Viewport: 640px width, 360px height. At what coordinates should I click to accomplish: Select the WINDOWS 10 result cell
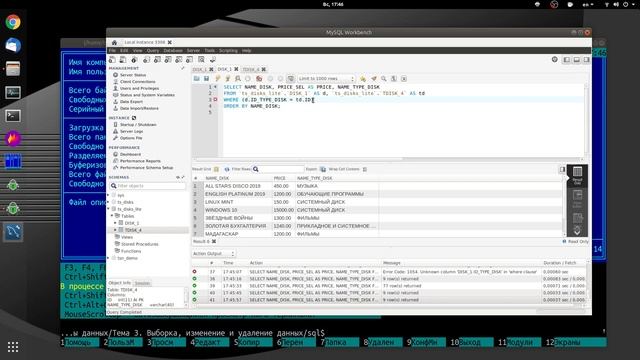pyautogui.click(x=238, y=210)
